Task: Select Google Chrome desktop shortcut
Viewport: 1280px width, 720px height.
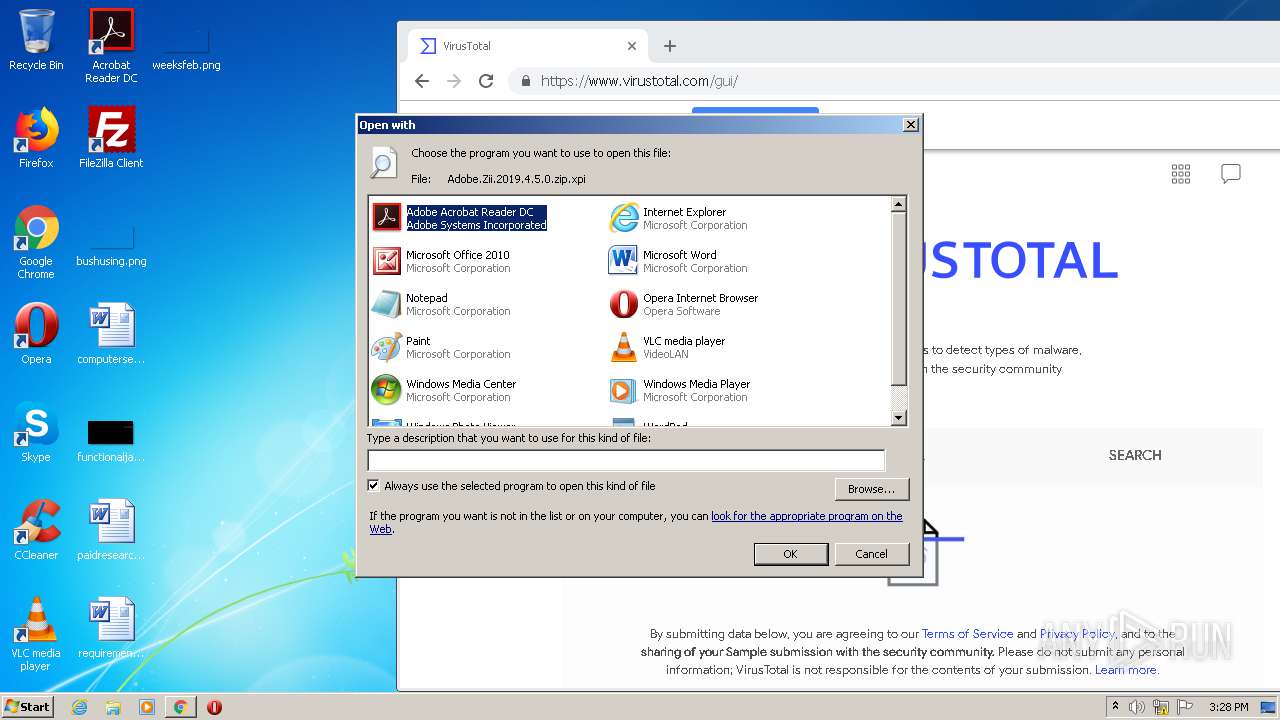Action: click(x=36, y=243)
